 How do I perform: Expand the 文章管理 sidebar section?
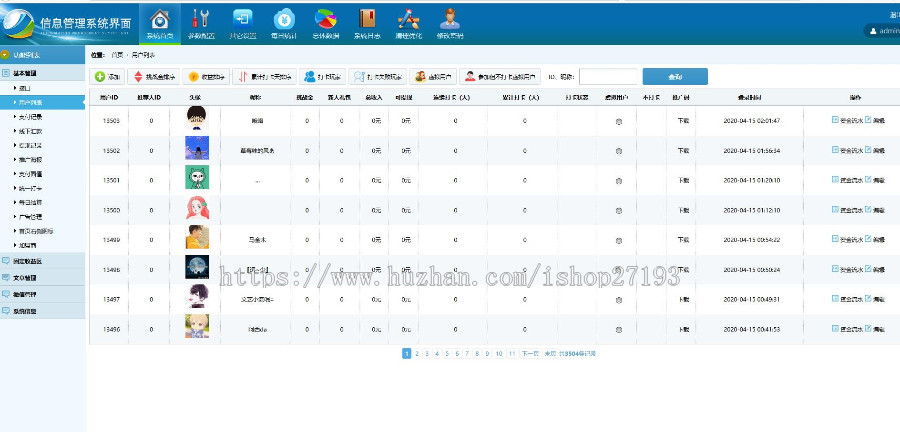click(x=42, y=278)
